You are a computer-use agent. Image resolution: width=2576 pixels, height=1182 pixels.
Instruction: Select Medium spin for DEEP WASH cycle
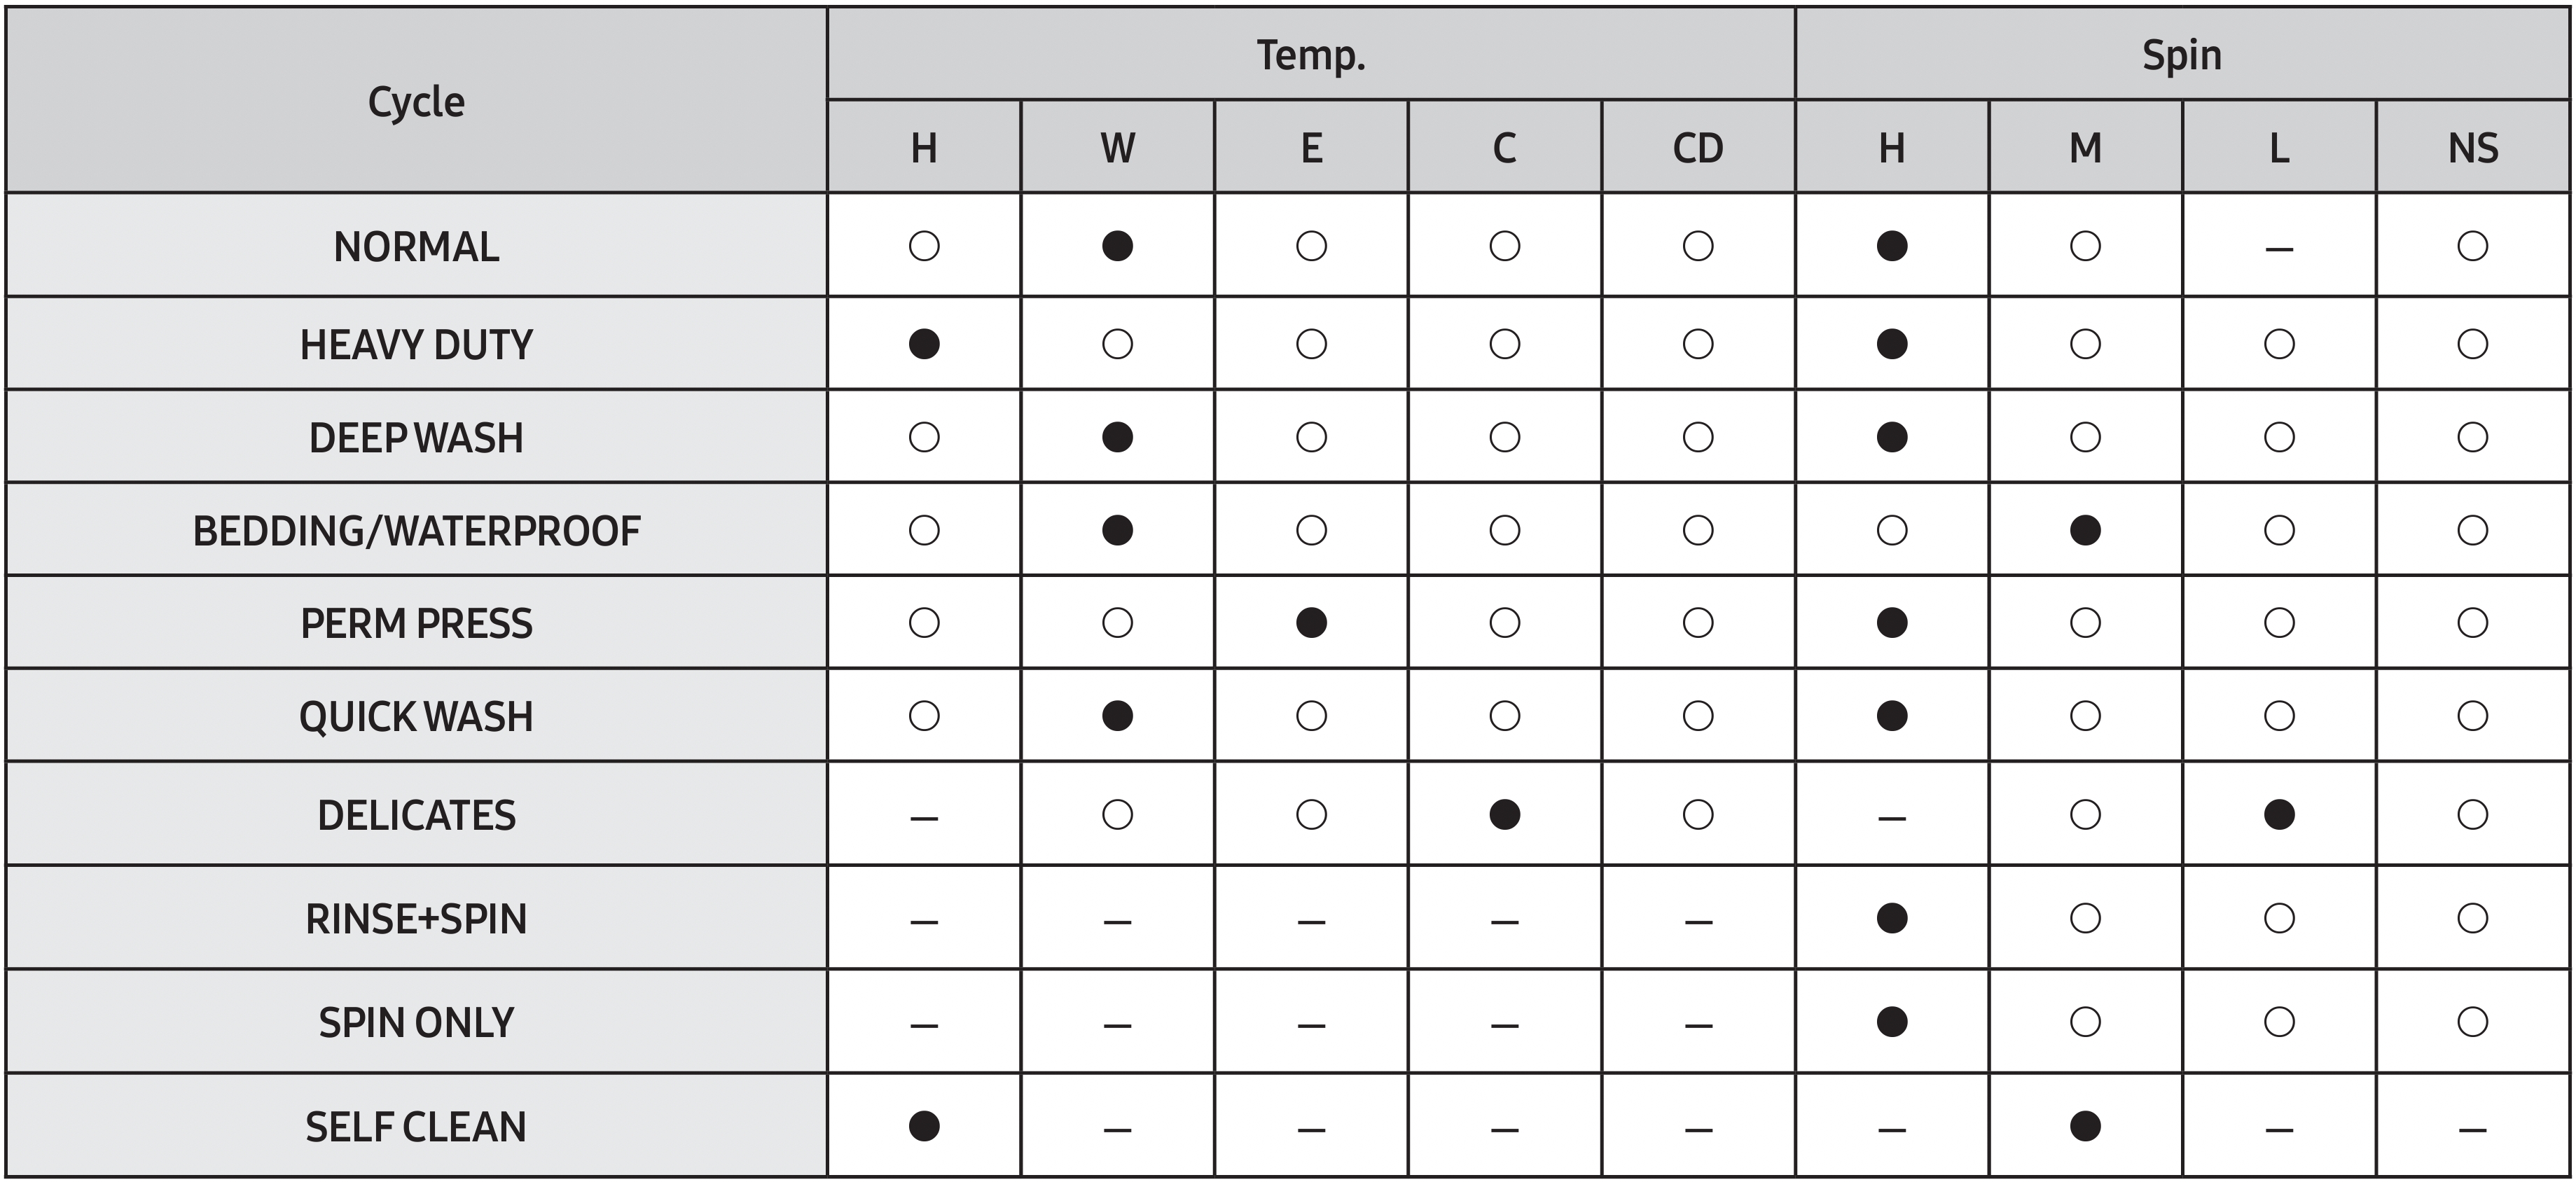[2085, 437]
